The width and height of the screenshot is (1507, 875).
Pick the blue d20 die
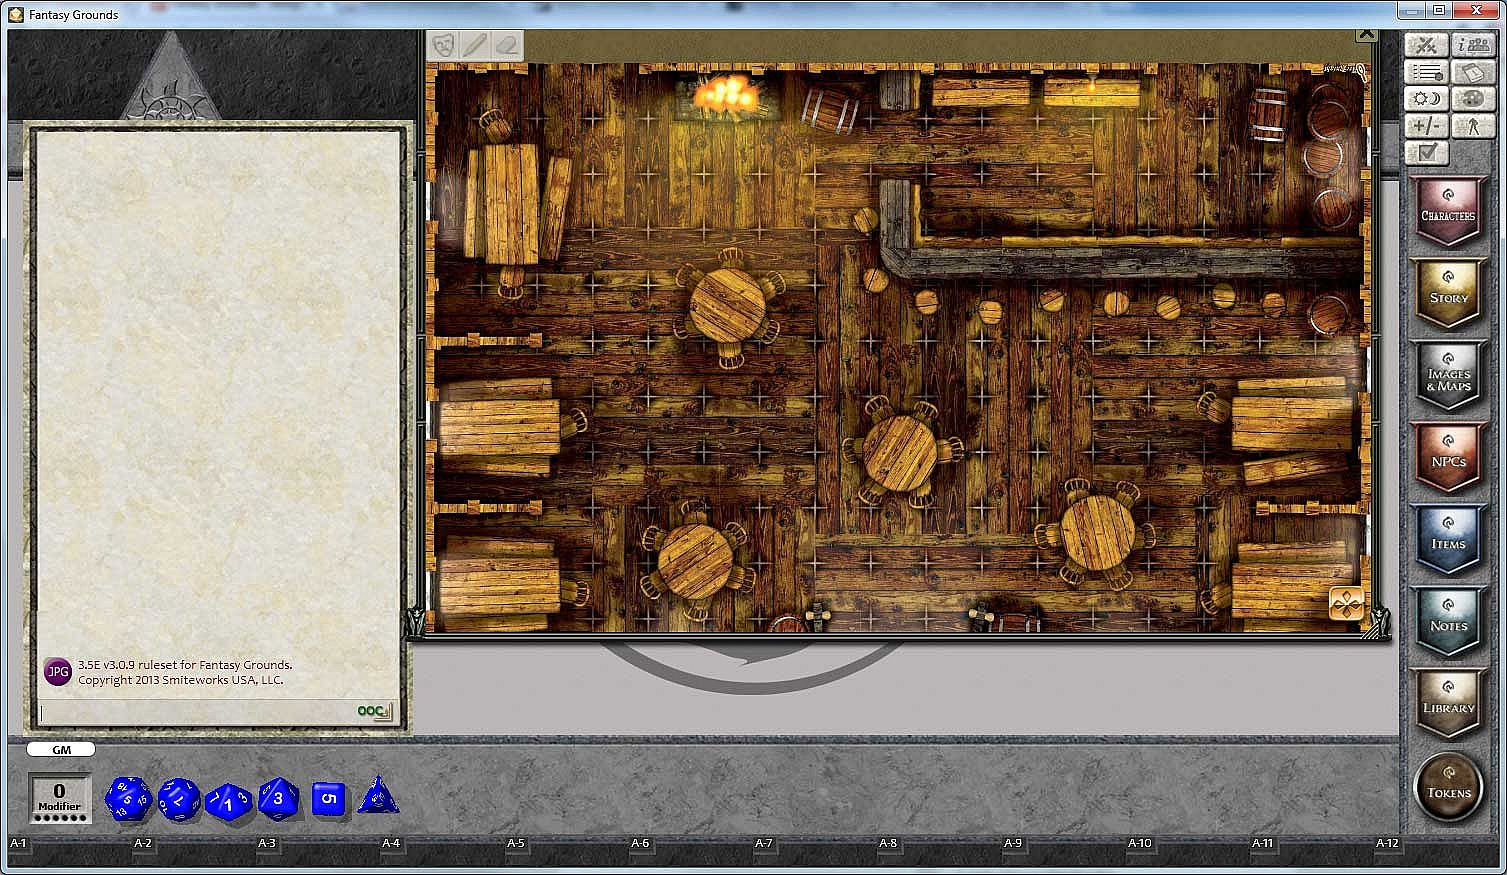(x=128, y=798)
